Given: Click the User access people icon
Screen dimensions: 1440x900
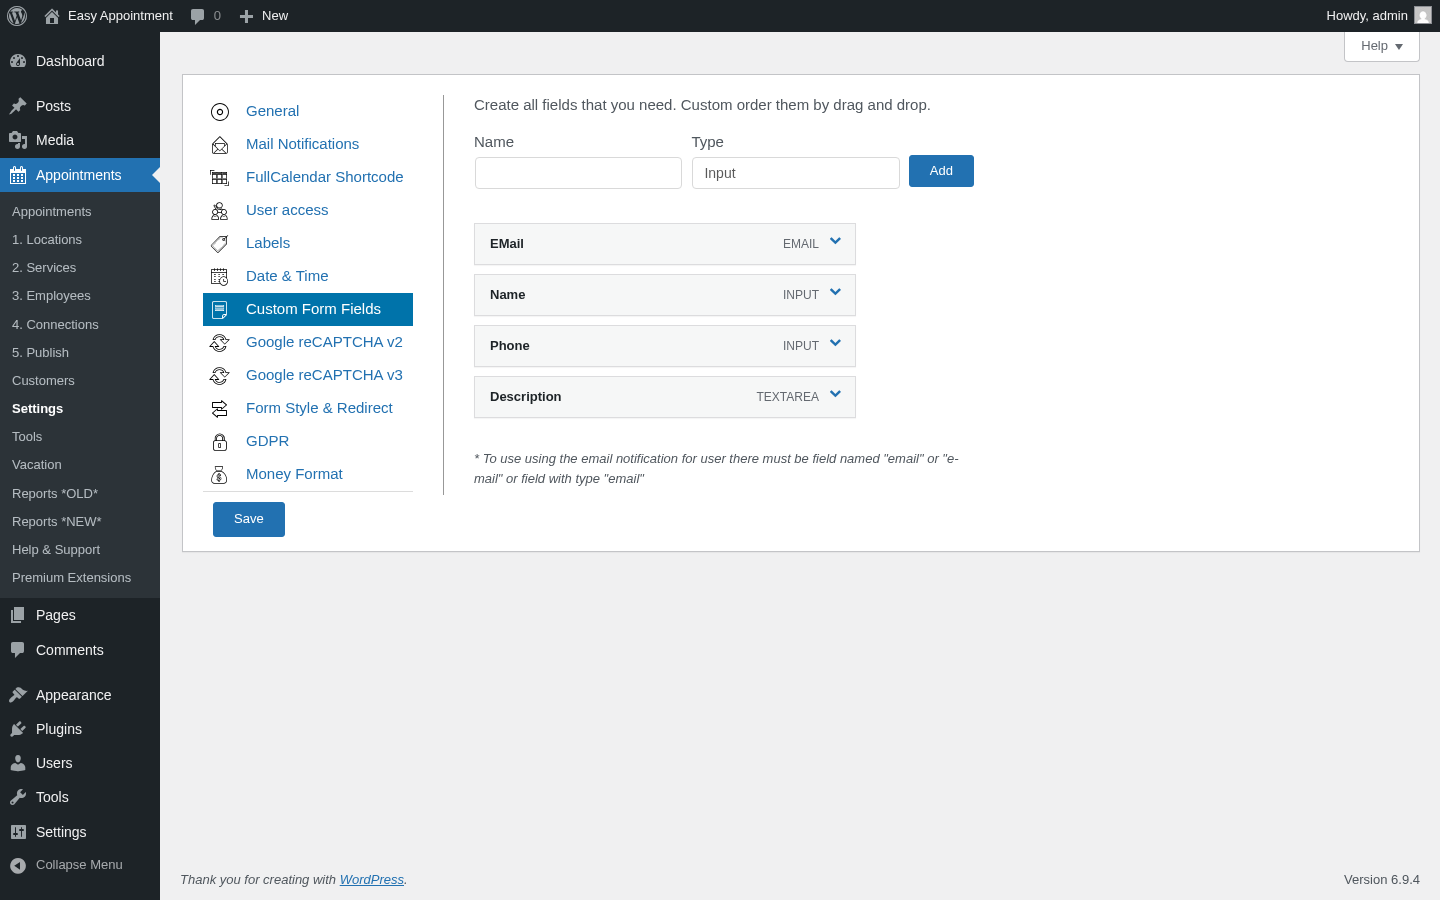Looking at the screenshot, I should coord(220,211).
